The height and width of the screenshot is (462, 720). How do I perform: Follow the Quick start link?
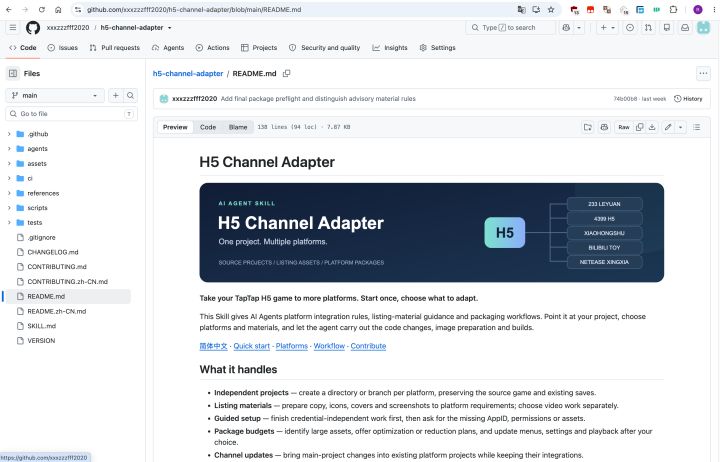click(252, 346)
